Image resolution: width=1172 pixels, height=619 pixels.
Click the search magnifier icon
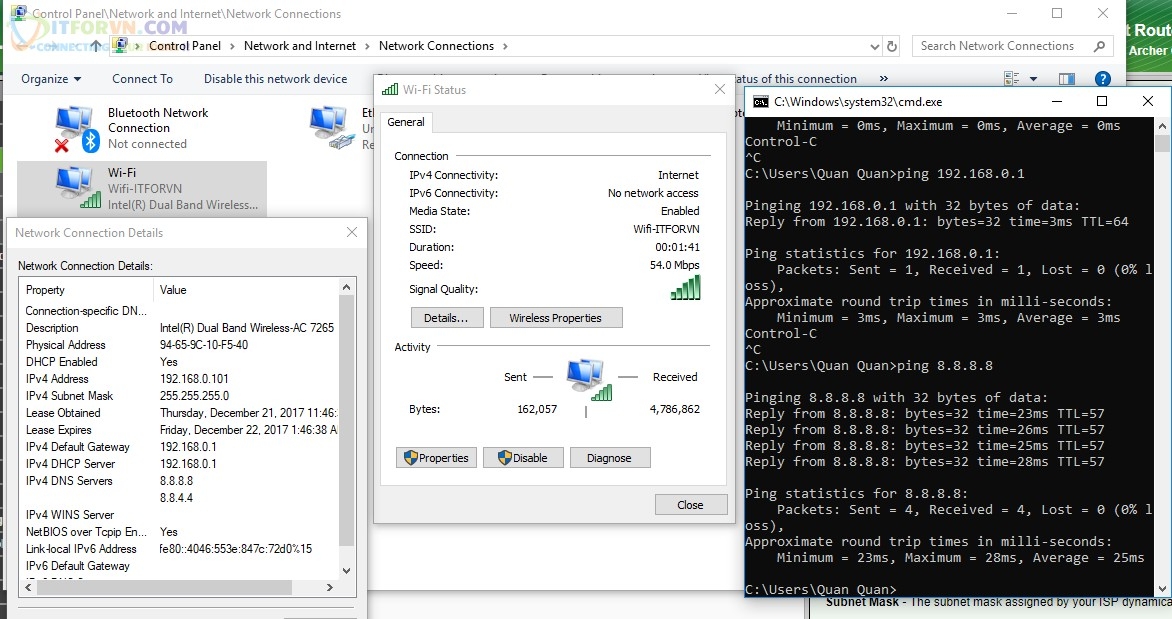tap(1099, 46)
